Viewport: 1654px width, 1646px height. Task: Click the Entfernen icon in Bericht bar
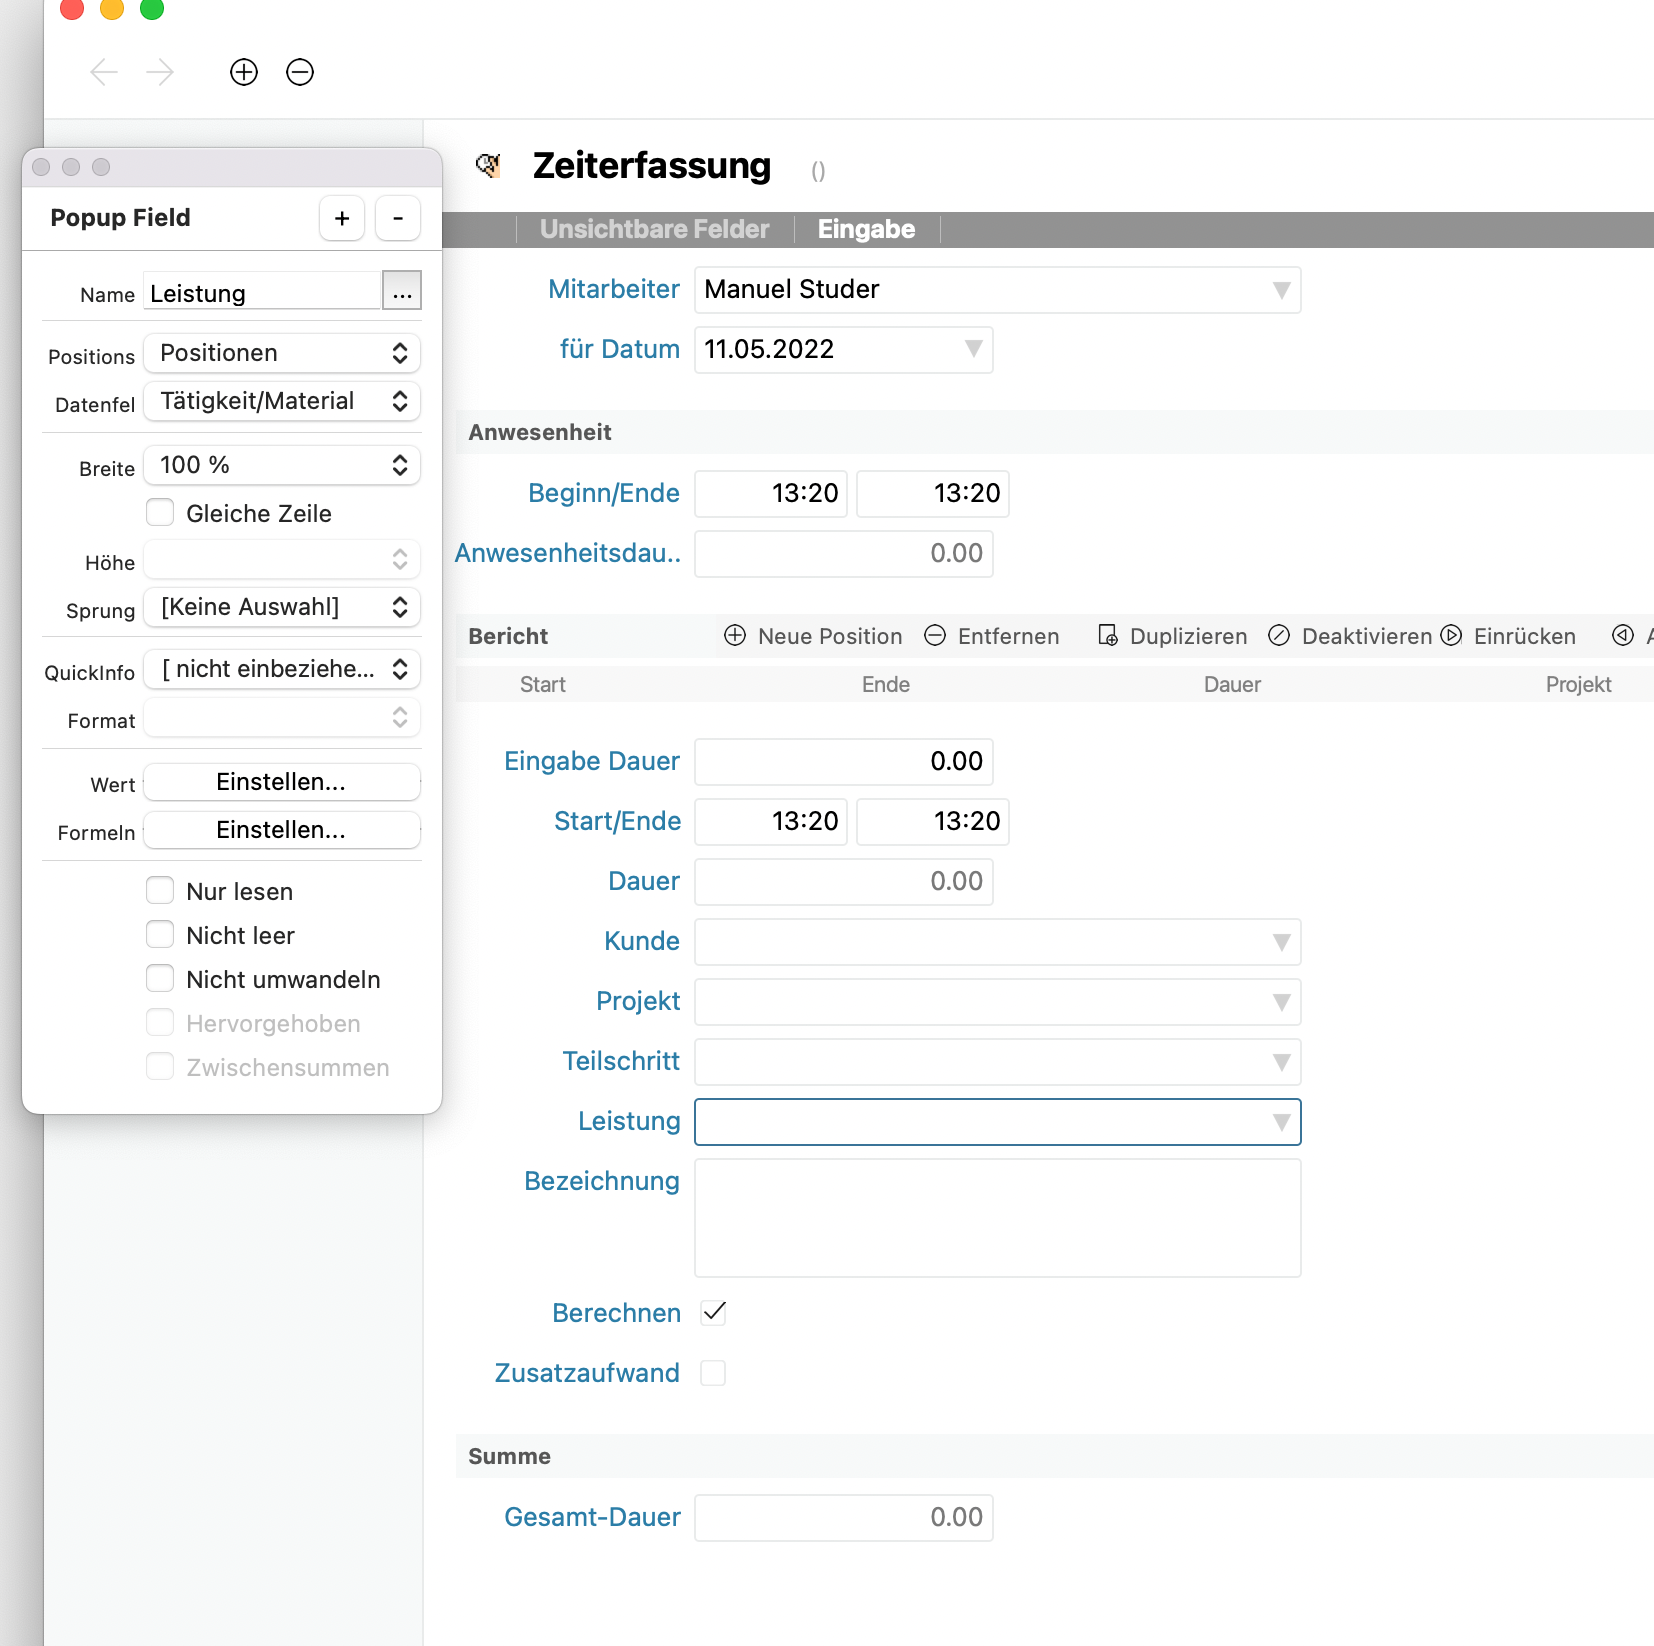tap(935, 636)
